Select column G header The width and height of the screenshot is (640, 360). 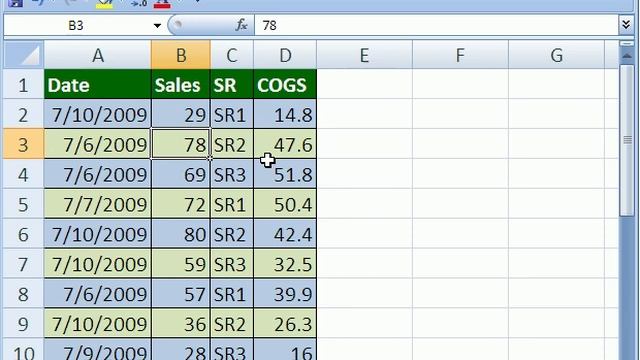click(x=556, y=55)
